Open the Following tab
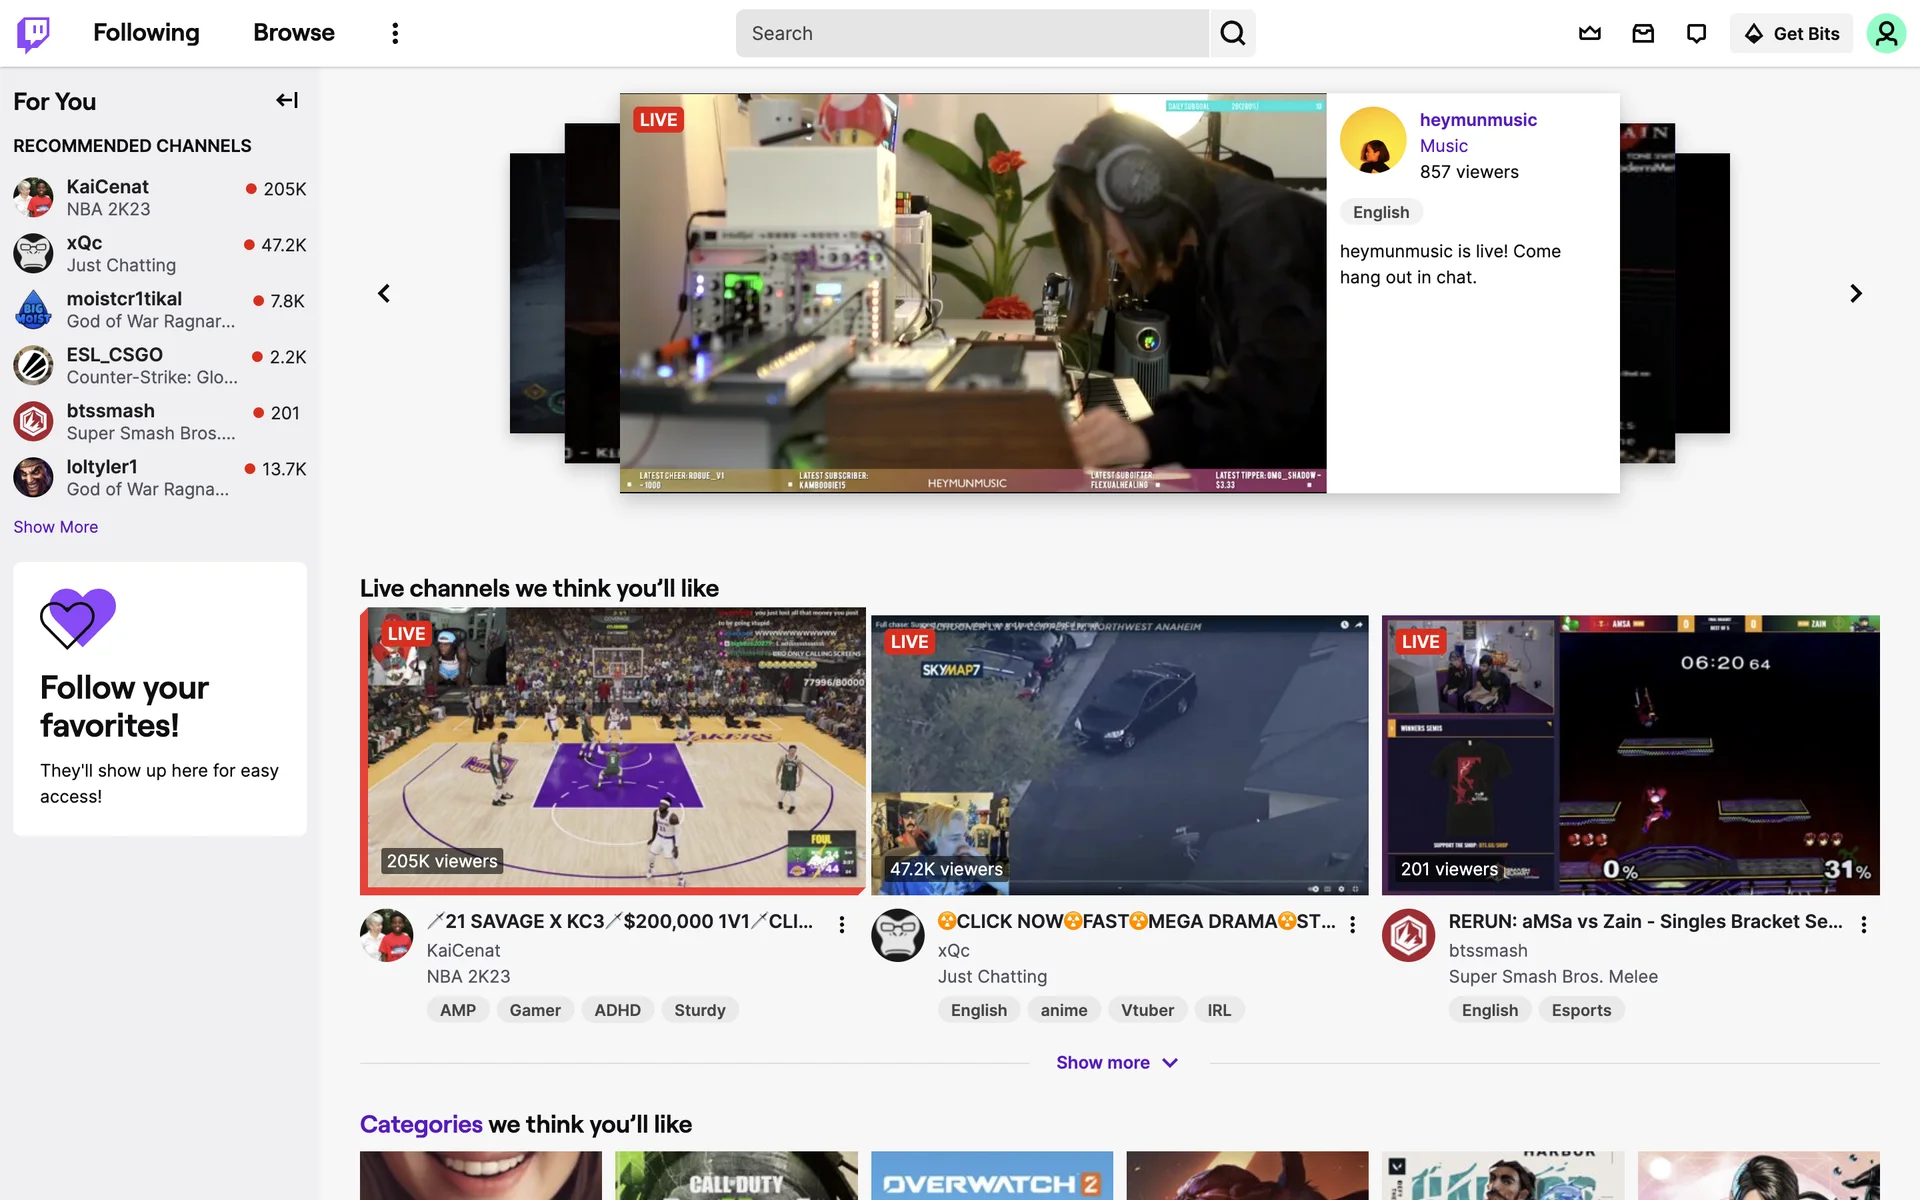This screenshot has width=1920, height=1200. coord(146,33)
